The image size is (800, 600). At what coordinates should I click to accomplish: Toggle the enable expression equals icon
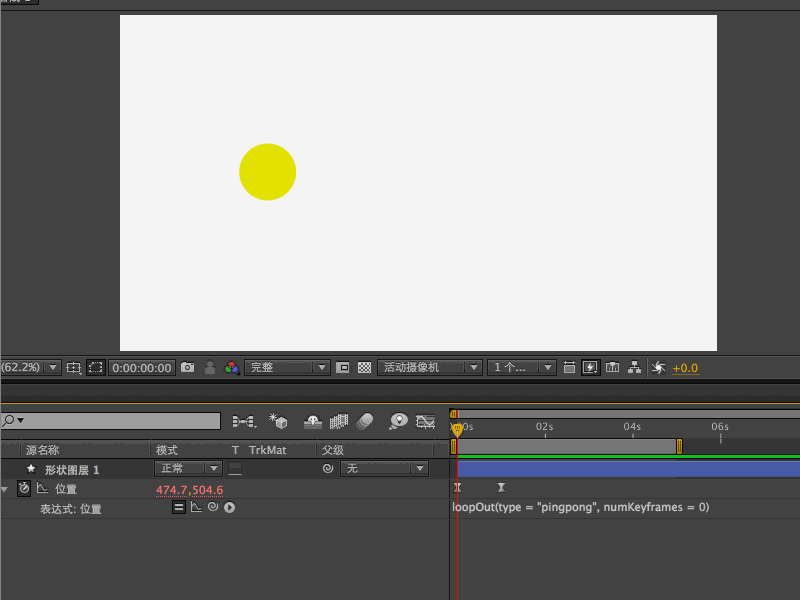(179, 507)
